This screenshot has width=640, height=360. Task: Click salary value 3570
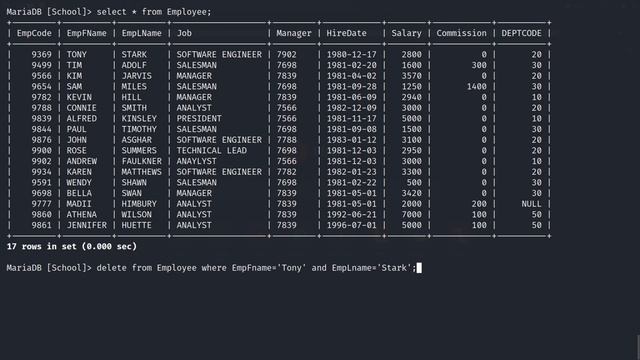click(411, 76)
